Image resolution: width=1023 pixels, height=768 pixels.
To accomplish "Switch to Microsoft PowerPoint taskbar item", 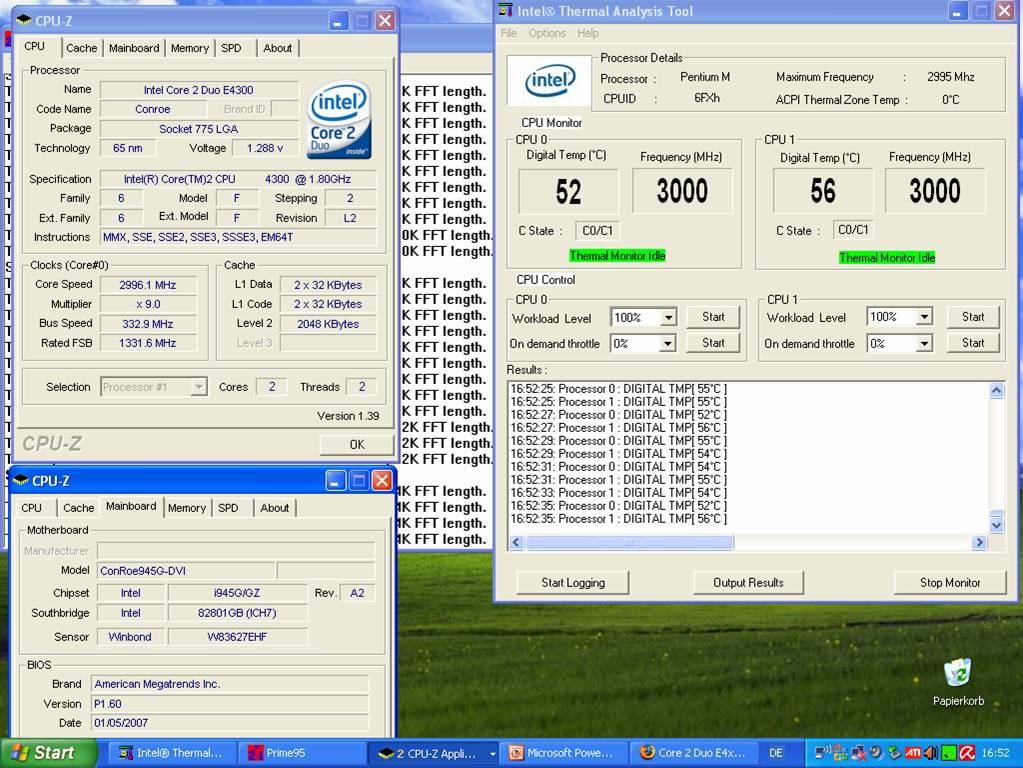I will 562,753.
